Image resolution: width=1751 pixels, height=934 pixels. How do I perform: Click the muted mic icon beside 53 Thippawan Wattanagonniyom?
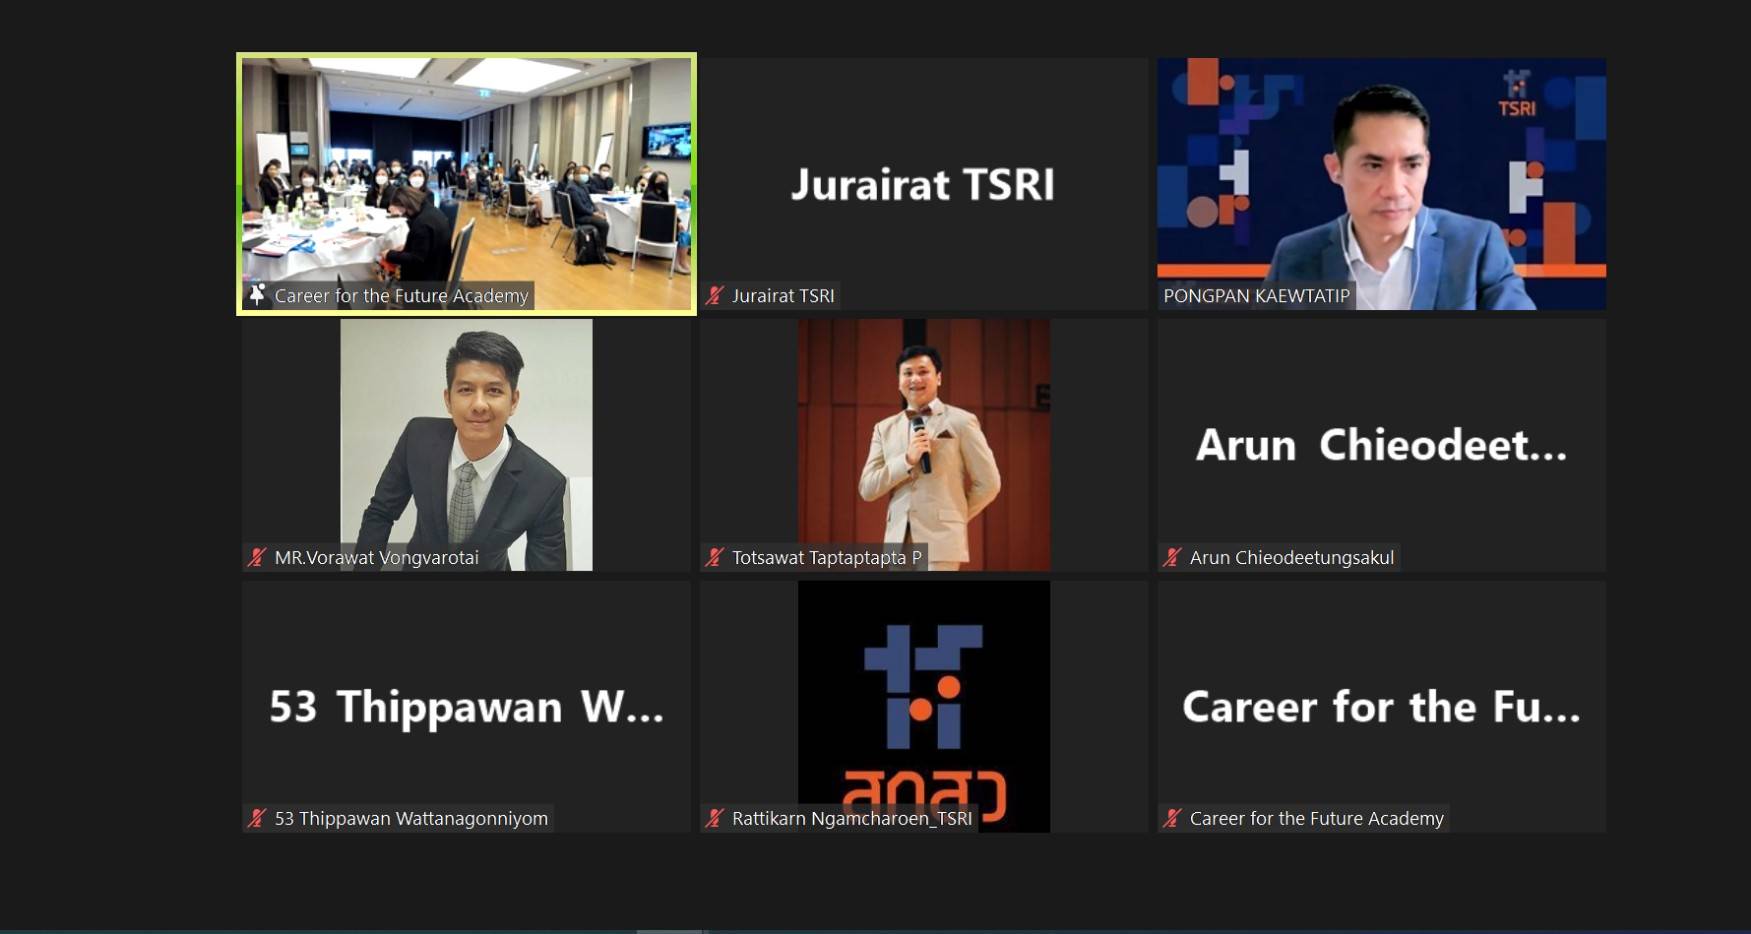tap(257, 819)
